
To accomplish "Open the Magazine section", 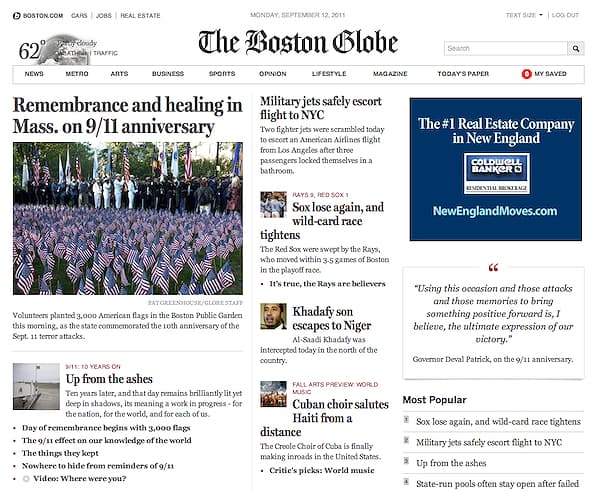I will coord(390,74).
